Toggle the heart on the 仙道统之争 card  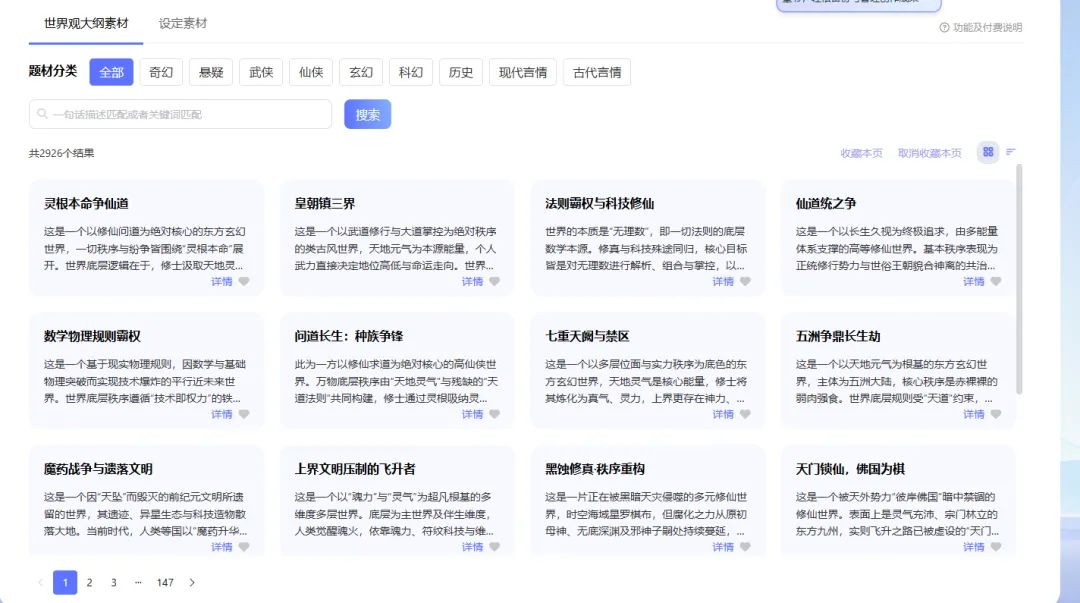pyautogui.click(x=996, y=281)
